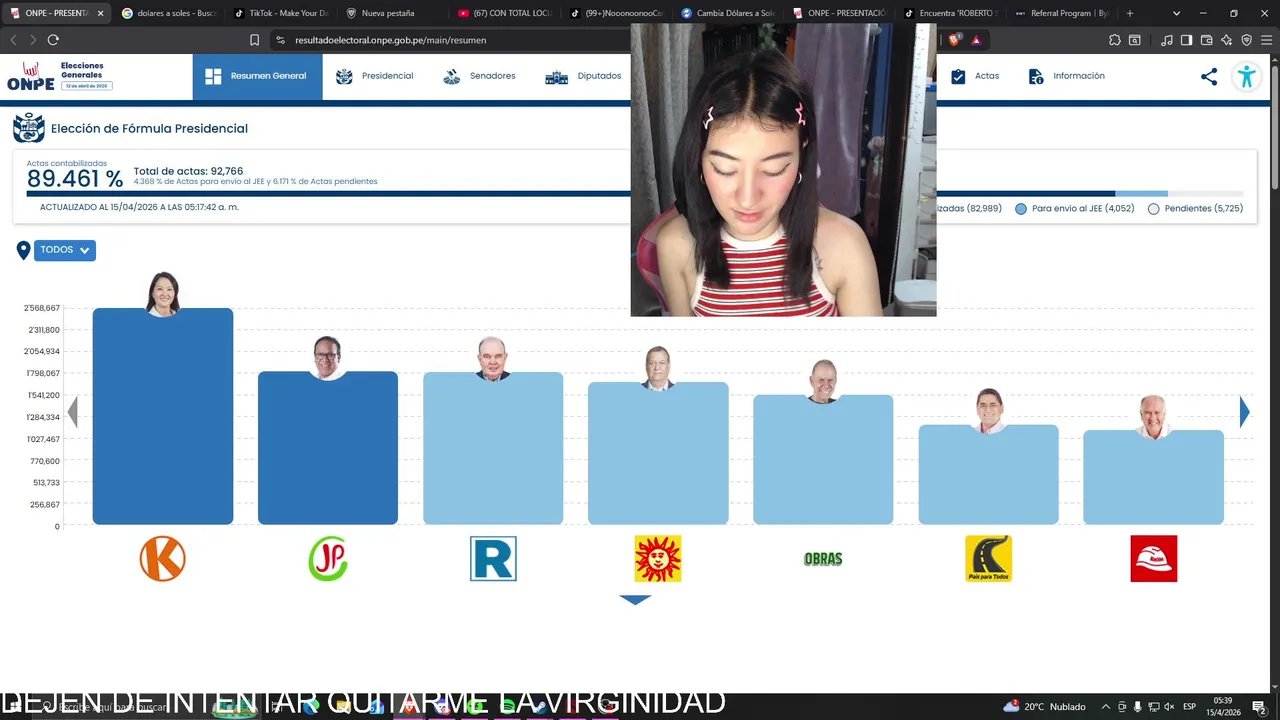The width and height of the screenshot is (1280, 720).
Task: Click the second candidate's dark blue bar
Action: 328,448
